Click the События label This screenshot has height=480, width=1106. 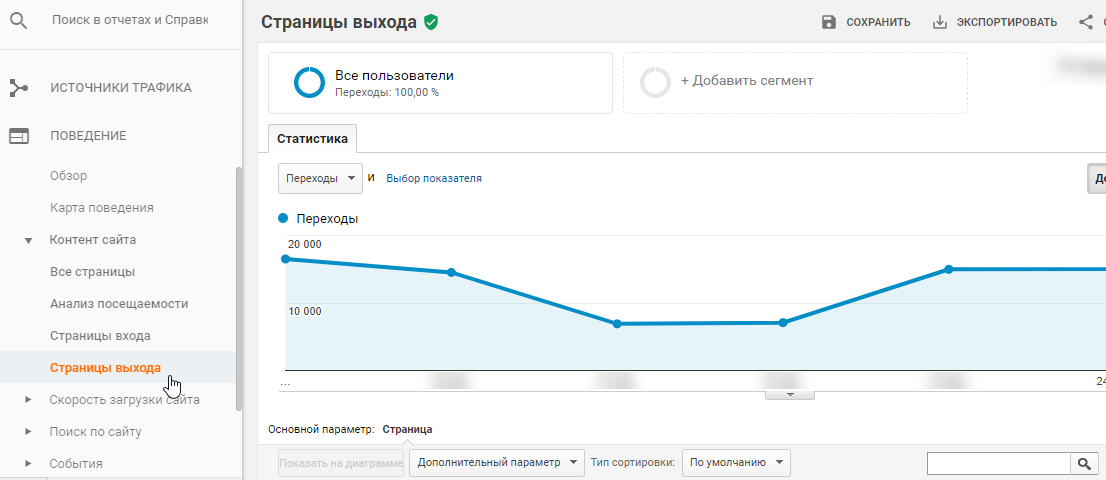point(76,463)
